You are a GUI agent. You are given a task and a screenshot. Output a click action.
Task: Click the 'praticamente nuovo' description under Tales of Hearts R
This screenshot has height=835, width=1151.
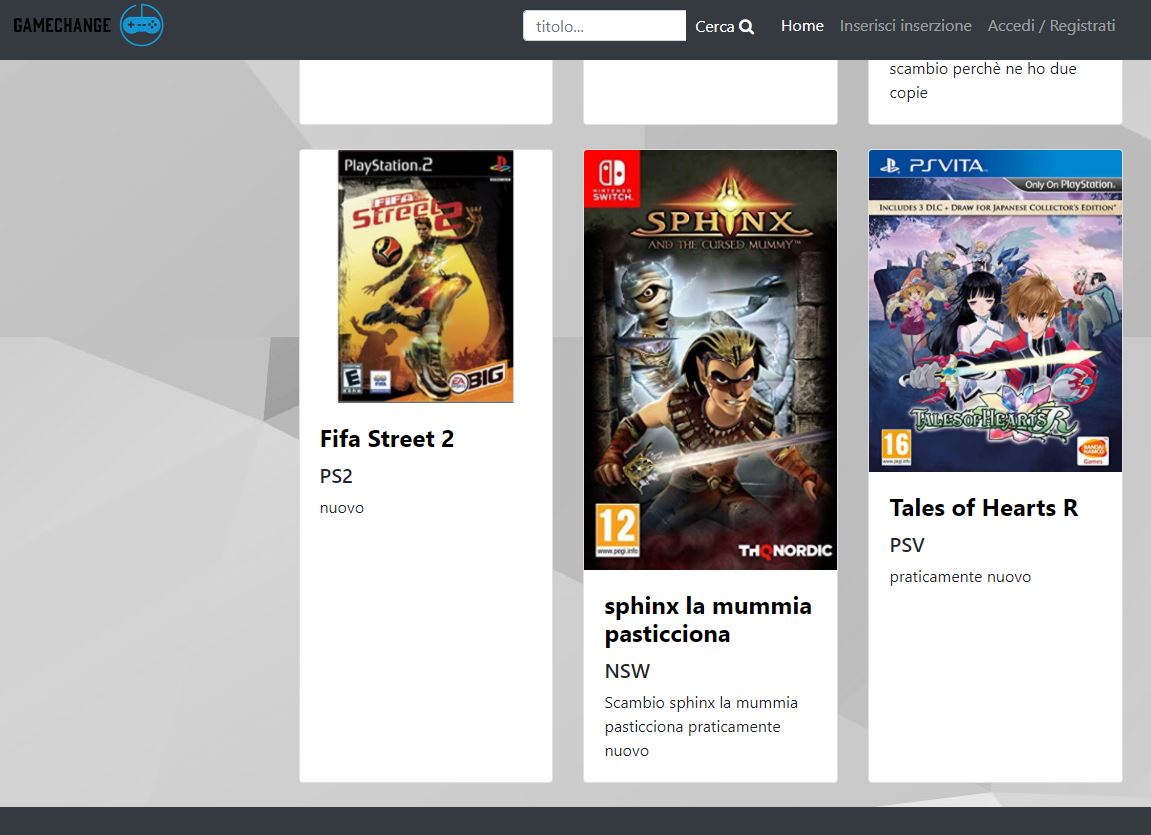coord(960,577)
